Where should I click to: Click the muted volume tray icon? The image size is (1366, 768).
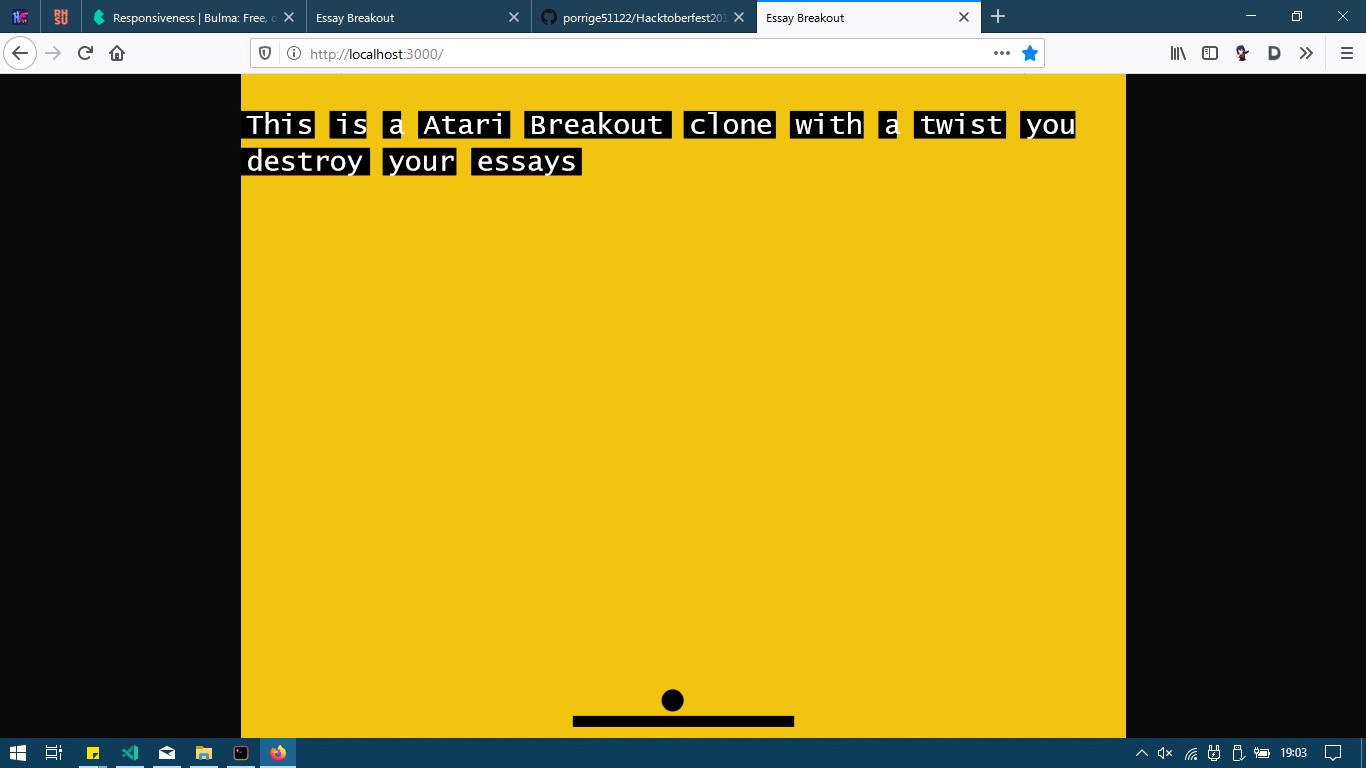[x=1165, y=753]
